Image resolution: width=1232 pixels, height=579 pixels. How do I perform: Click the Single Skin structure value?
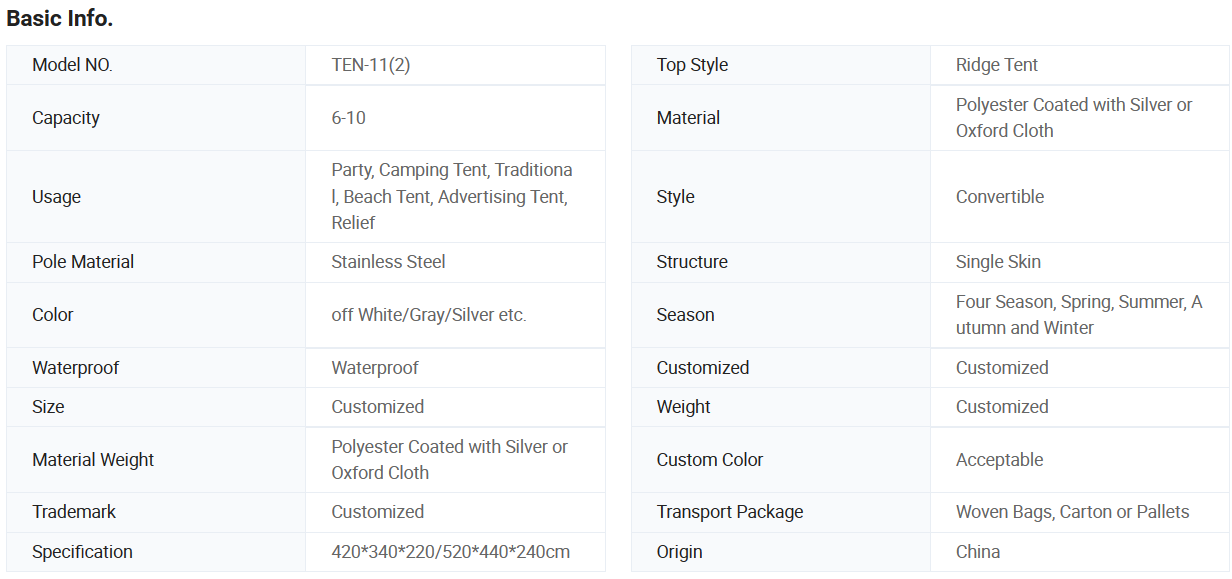(x=998, y=262)
